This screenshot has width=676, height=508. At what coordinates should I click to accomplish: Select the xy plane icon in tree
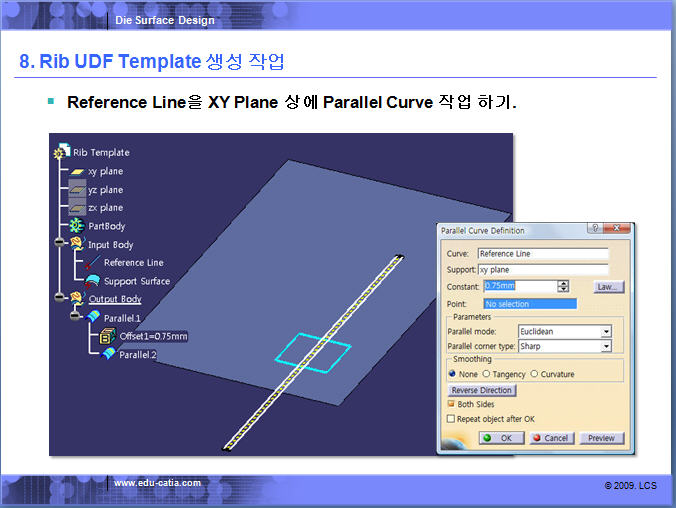coord(77,172)
